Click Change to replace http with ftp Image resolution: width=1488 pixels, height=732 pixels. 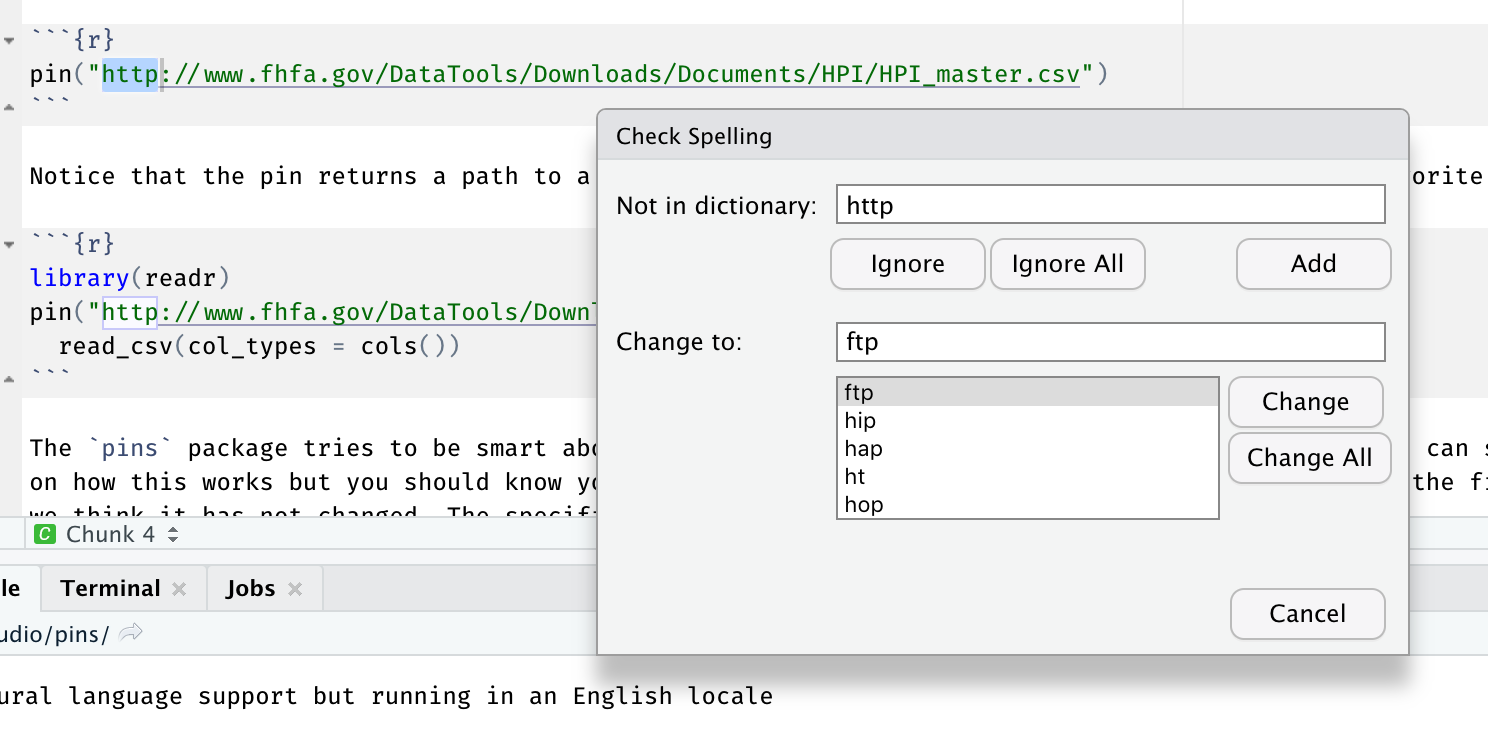1305,402
